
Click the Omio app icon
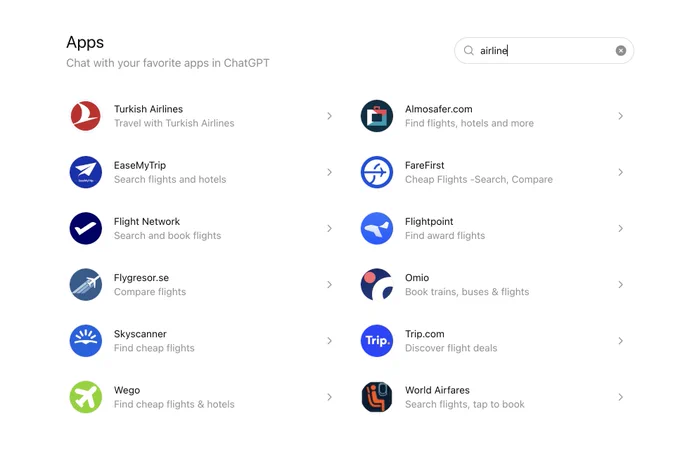[x=377, y=285]
